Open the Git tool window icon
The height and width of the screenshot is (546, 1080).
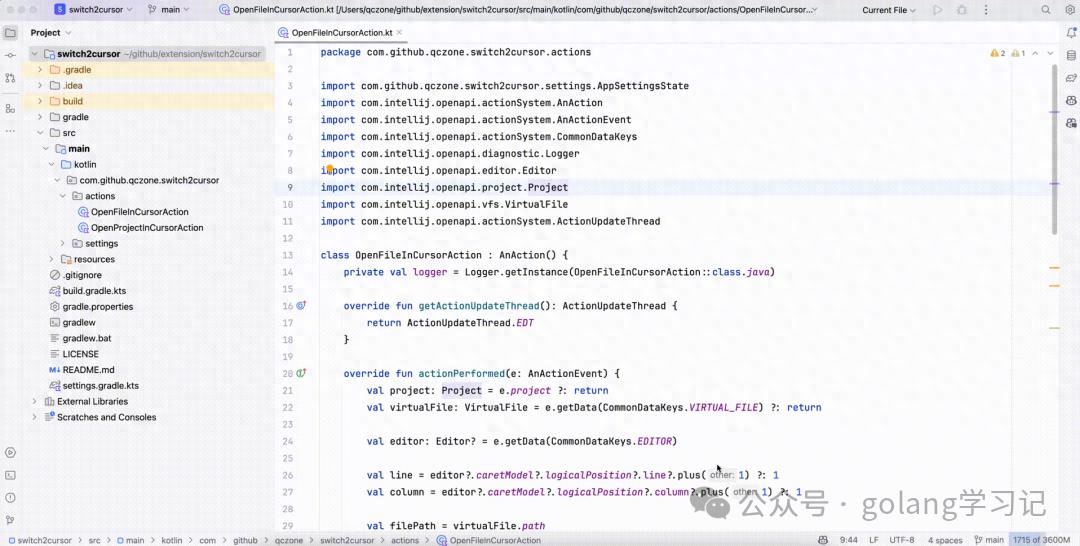click(10, 520)
